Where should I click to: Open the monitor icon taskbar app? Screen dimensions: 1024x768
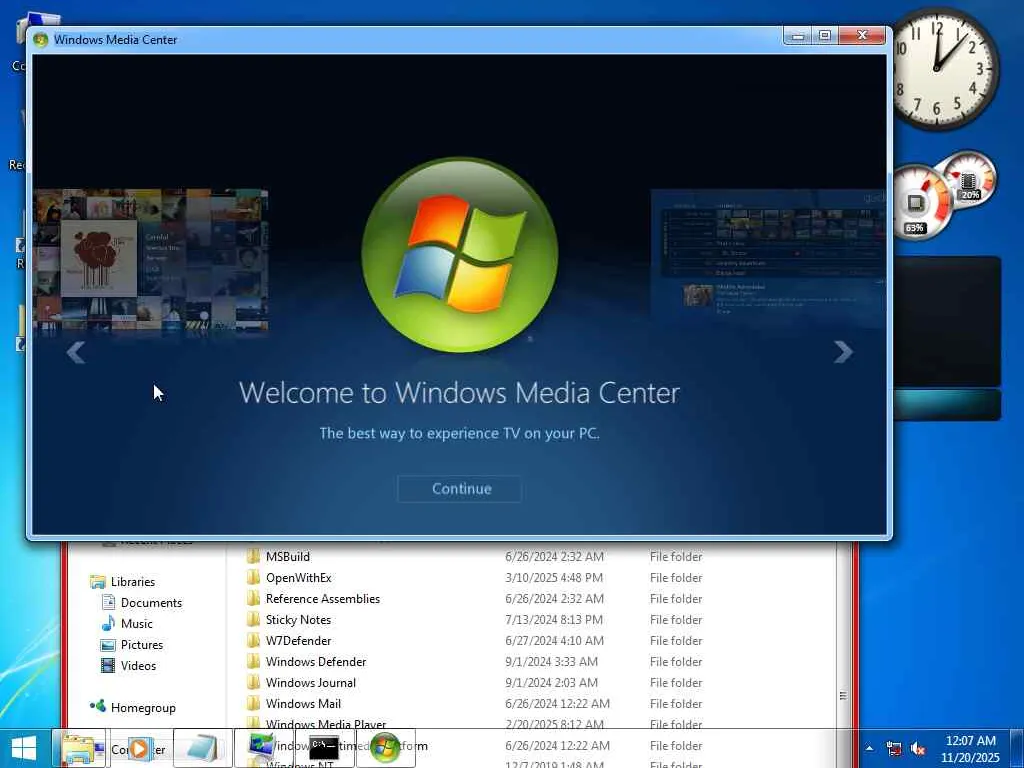coord(263,748)
